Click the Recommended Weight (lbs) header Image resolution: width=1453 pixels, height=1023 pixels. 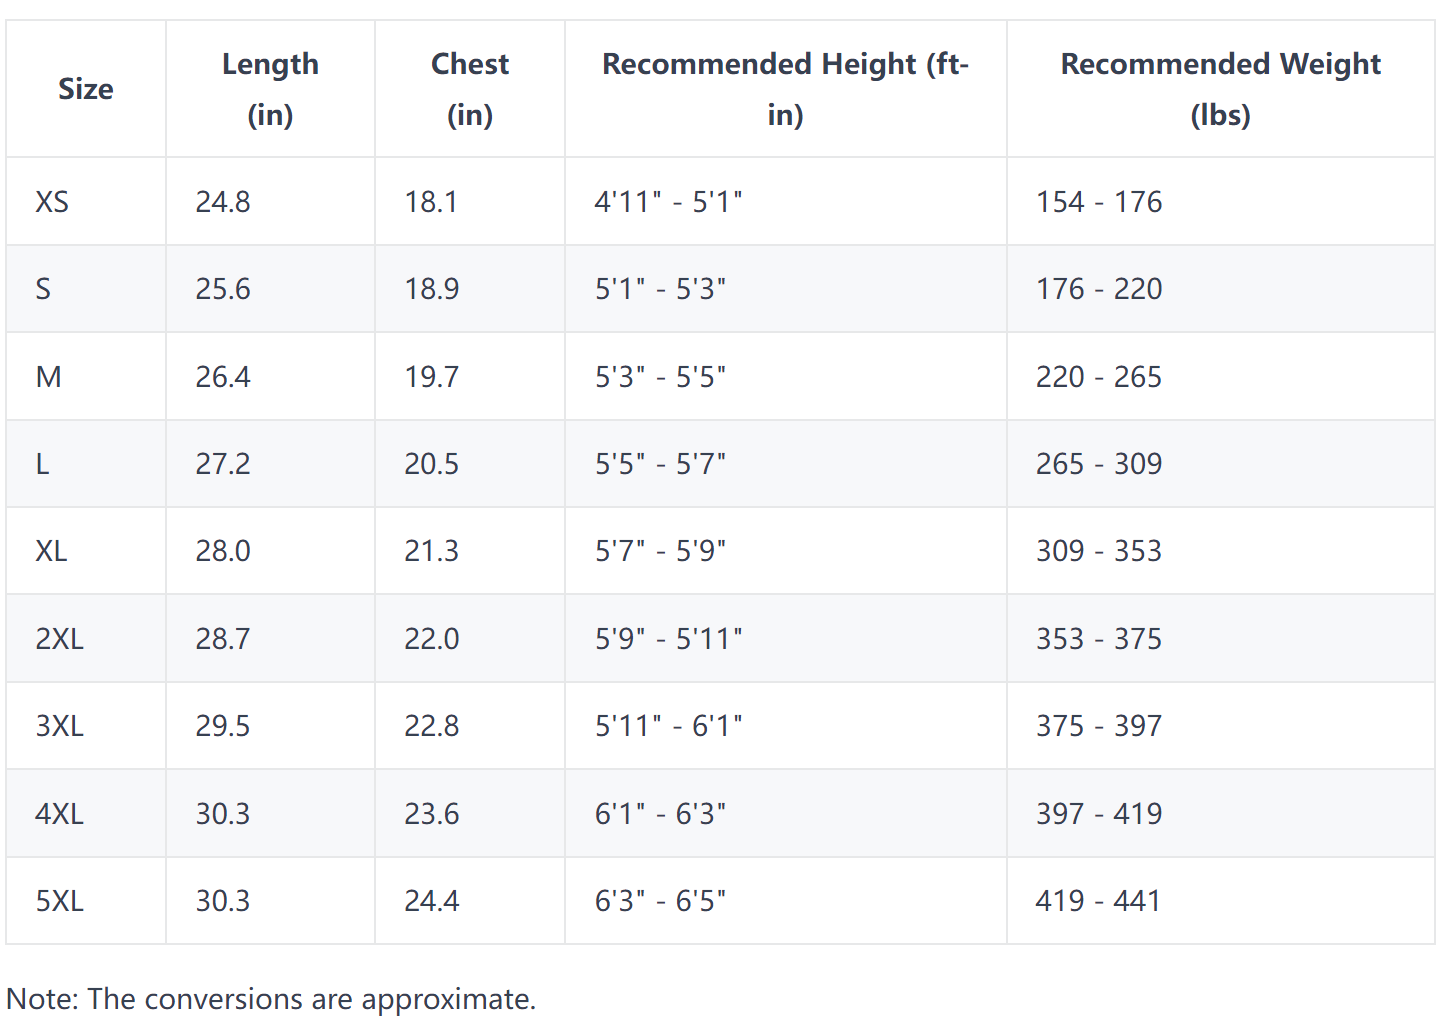[1220, 89]
